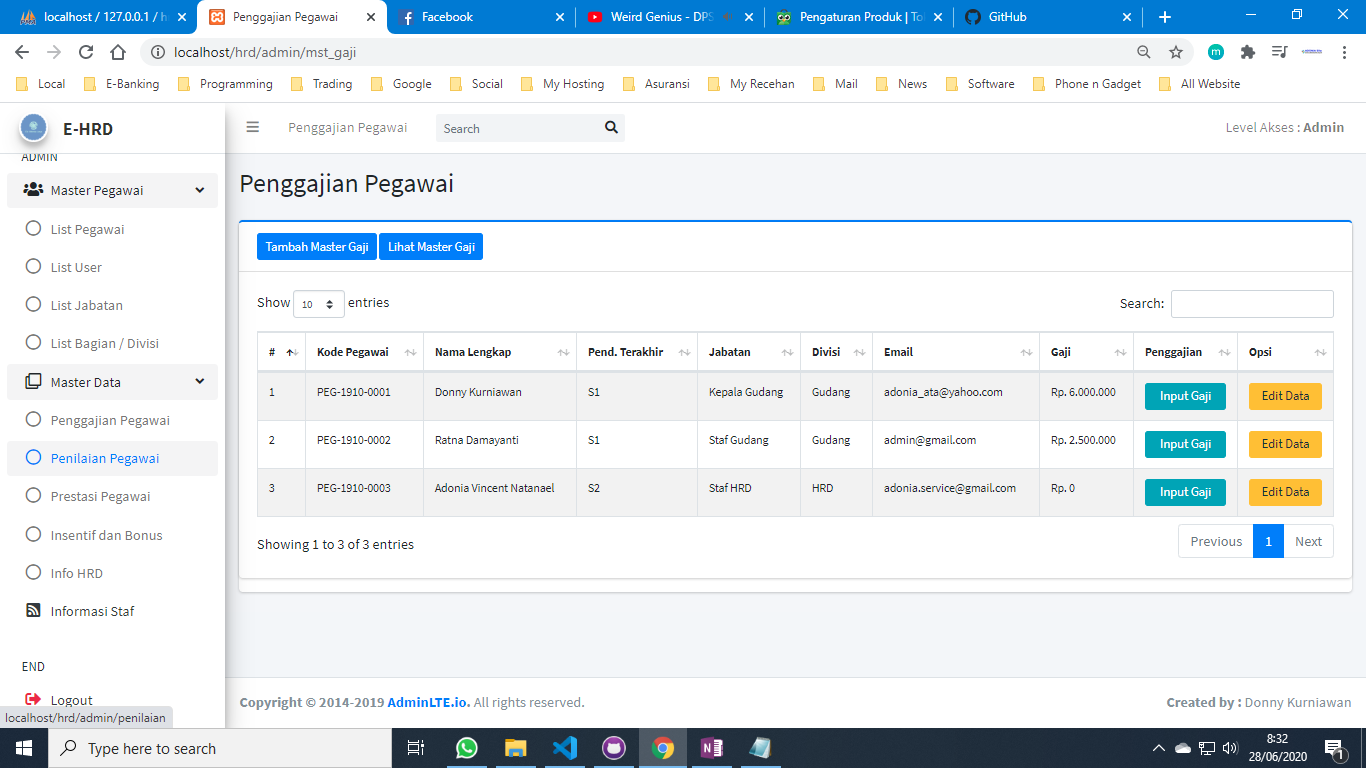Collapse the Master Data sidebar section
The height and width of the screenshot is (768, 1366).
pos(200,381)
